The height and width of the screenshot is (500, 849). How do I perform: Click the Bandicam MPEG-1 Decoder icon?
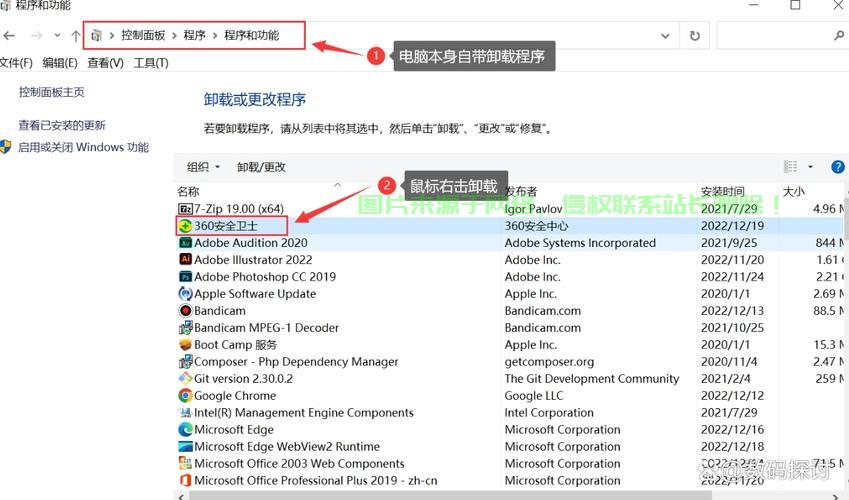tap(185, 328)
